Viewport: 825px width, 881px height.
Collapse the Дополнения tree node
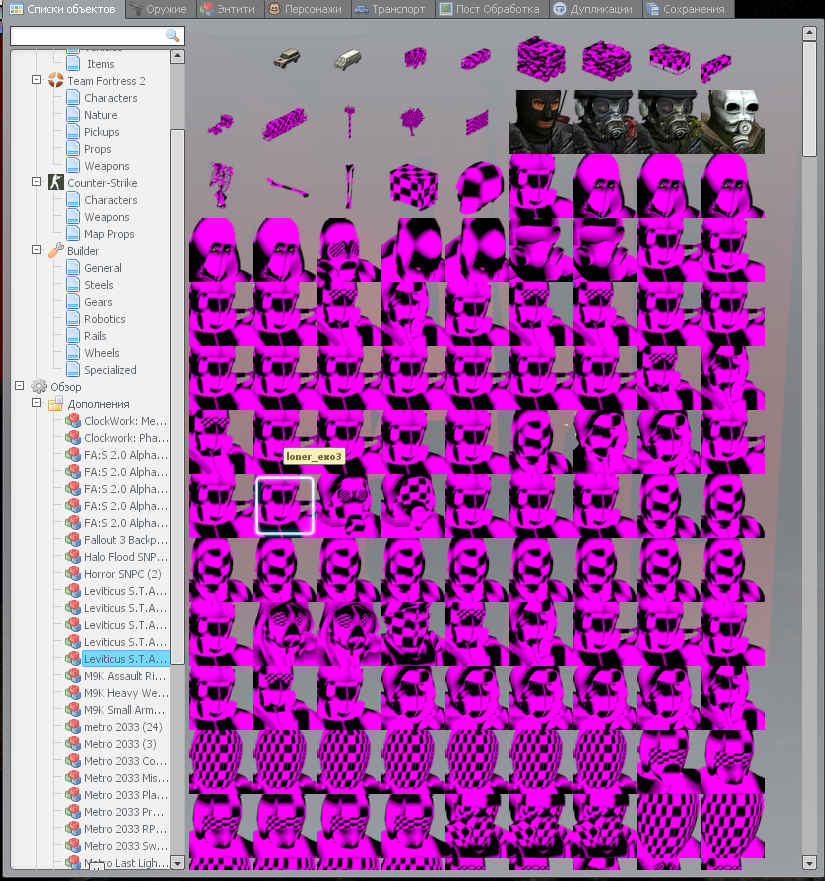pos(37,403)
